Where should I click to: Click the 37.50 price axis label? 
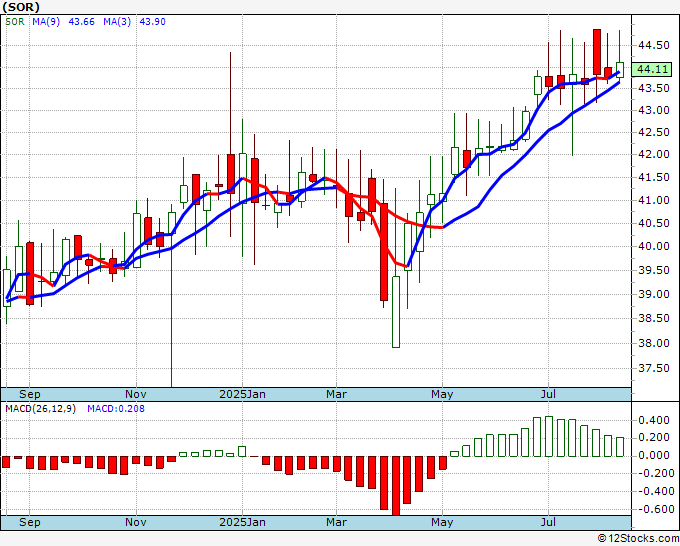(654, 368)
